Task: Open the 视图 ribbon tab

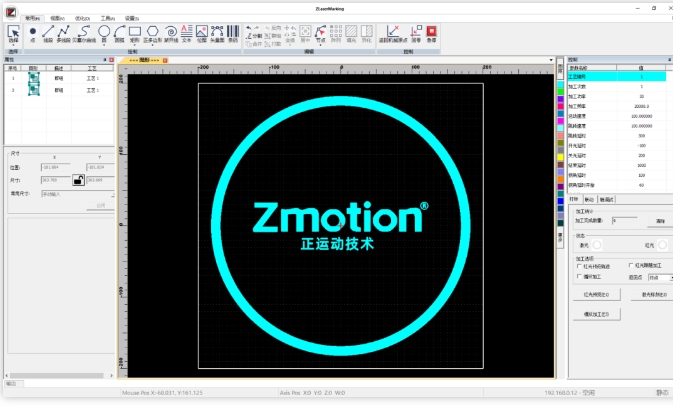Action: 58,19
